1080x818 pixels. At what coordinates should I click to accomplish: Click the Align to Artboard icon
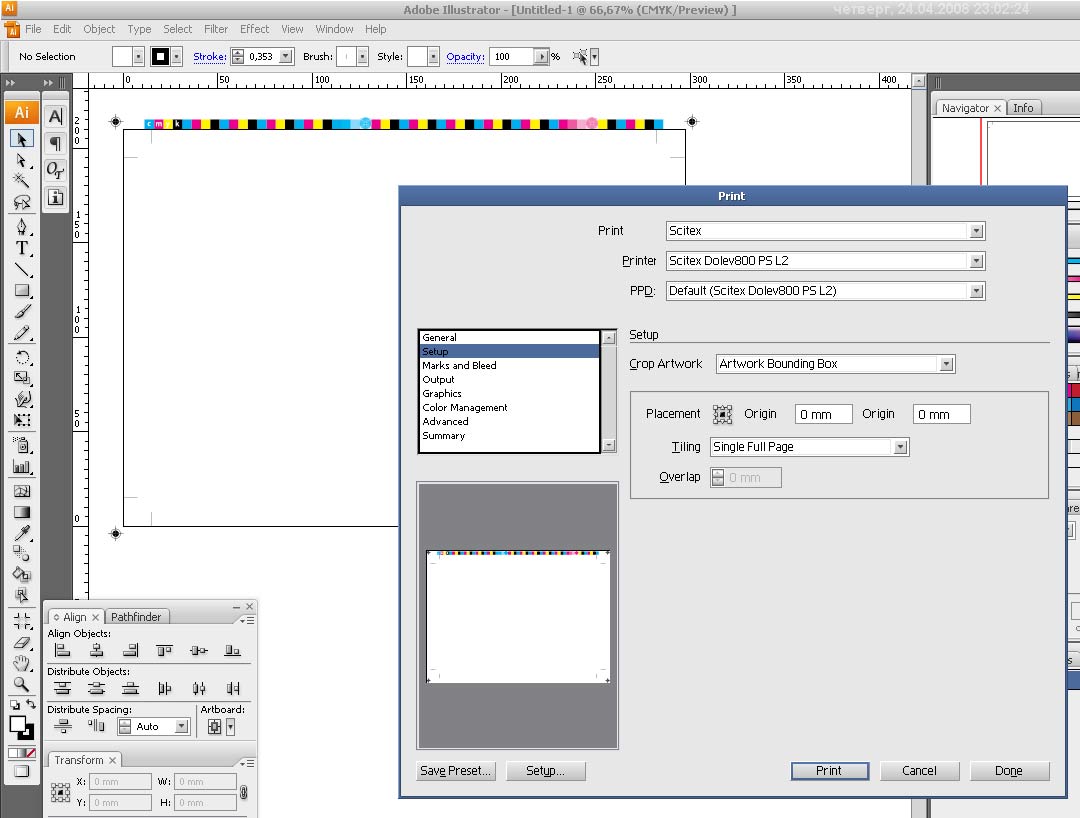[214, 726]
